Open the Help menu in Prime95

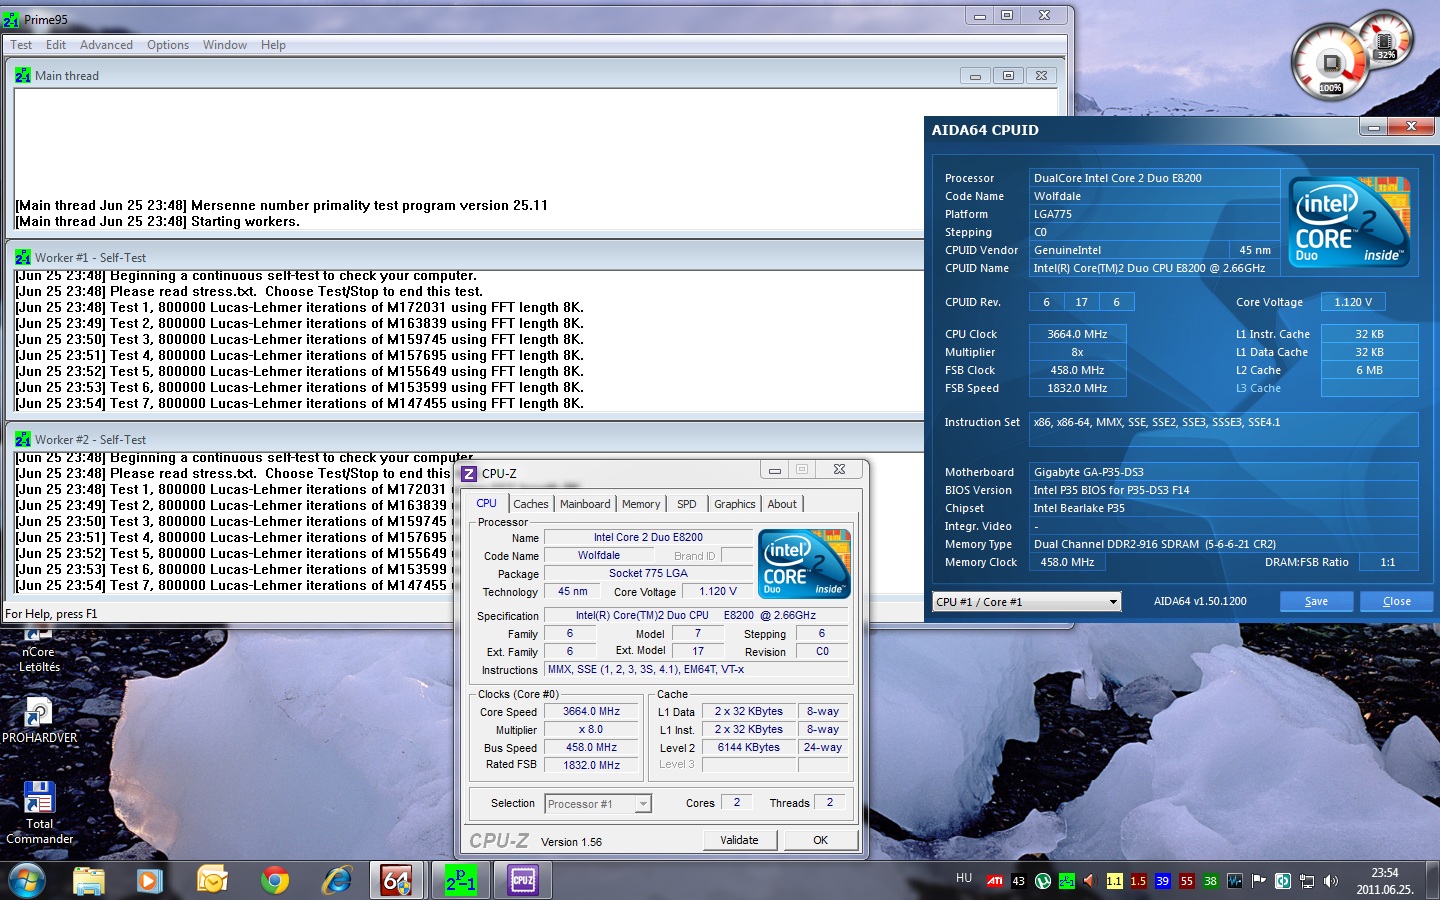273,45
